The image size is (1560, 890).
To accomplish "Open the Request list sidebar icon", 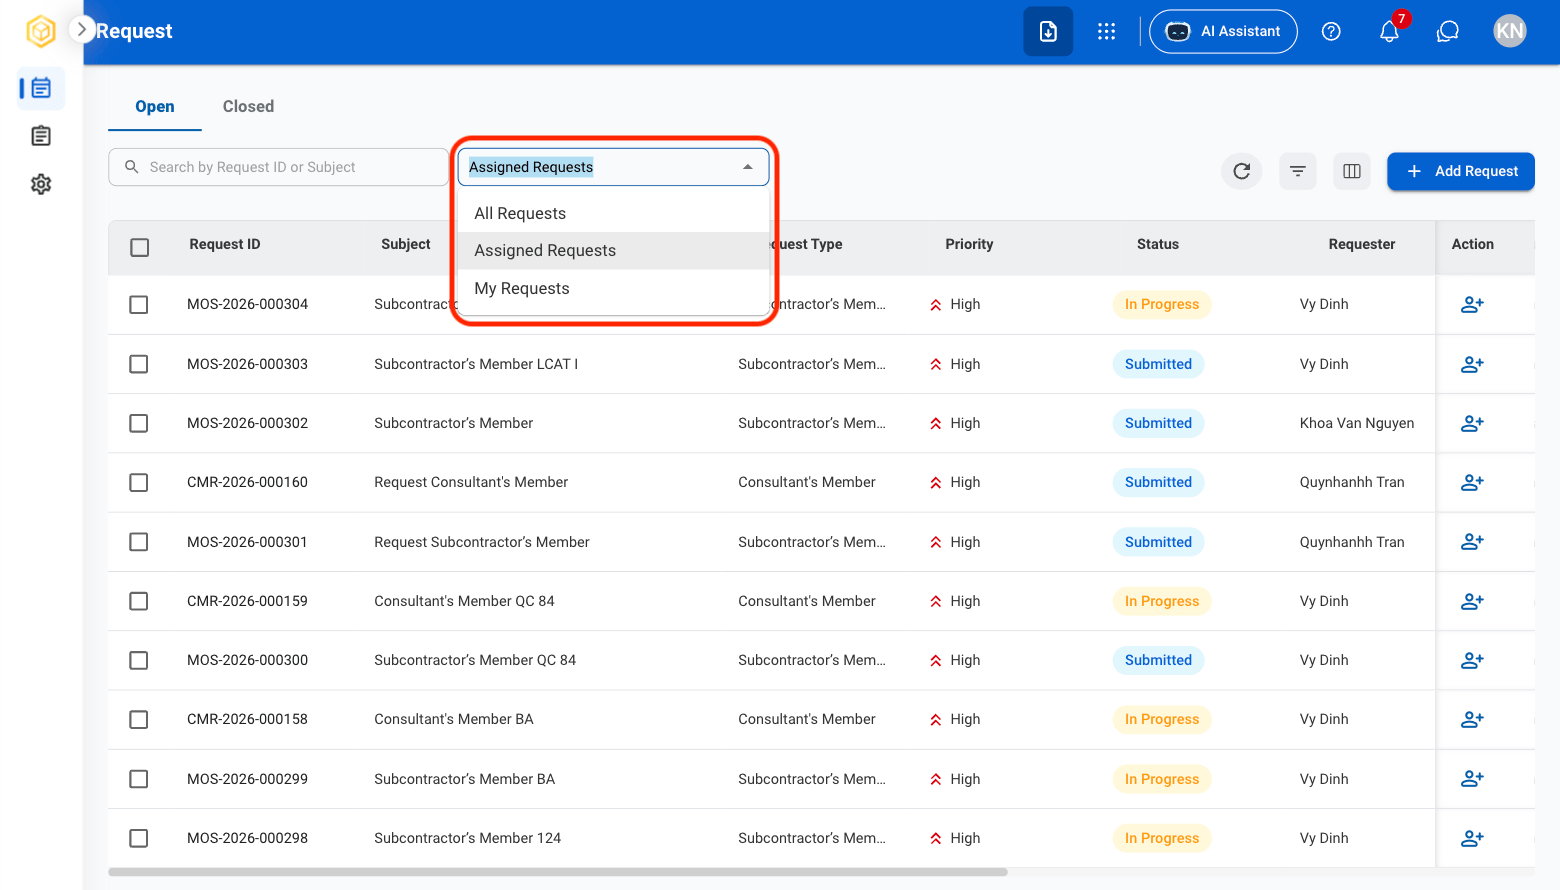I will [x=41, y=88].
